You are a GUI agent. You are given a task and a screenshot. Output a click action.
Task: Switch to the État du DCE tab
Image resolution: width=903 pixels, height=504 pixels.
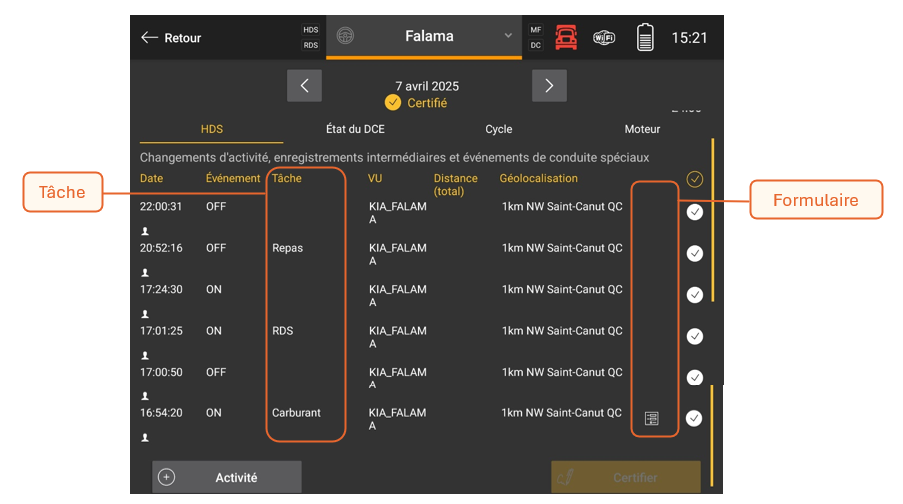point(355,129)
